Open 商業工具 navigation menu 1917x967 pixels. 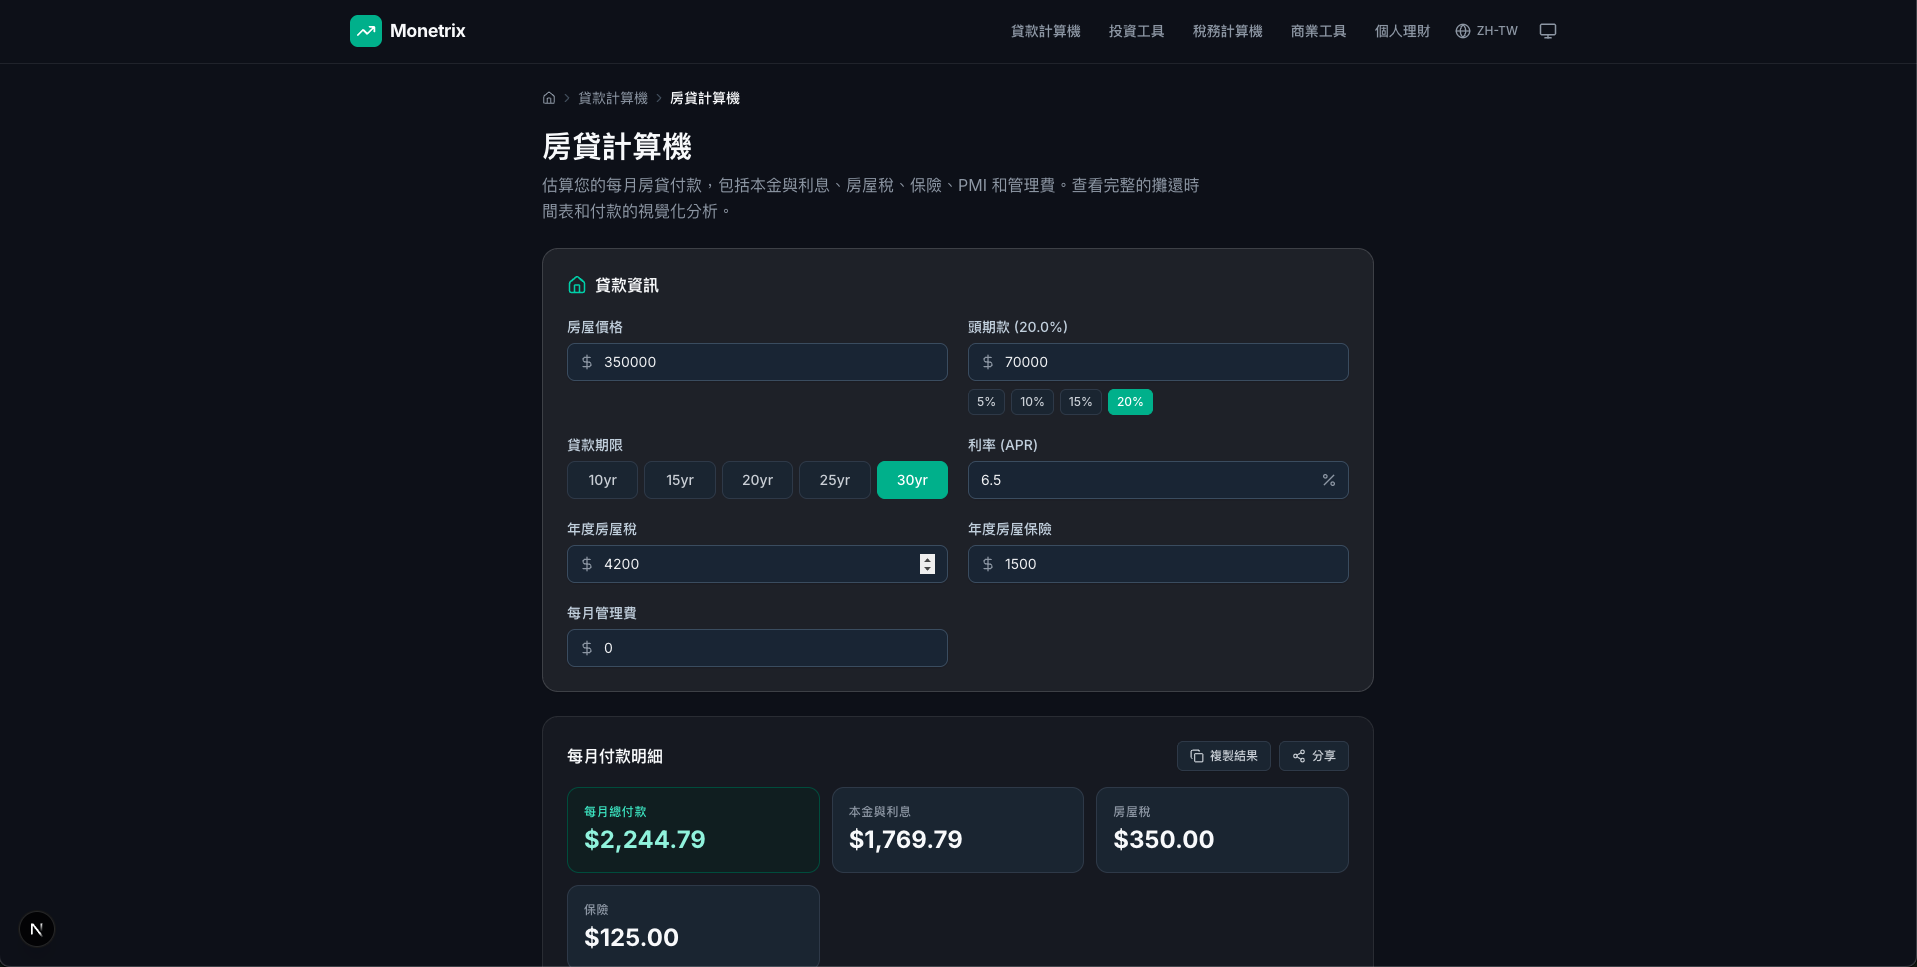pos(1319,31)
